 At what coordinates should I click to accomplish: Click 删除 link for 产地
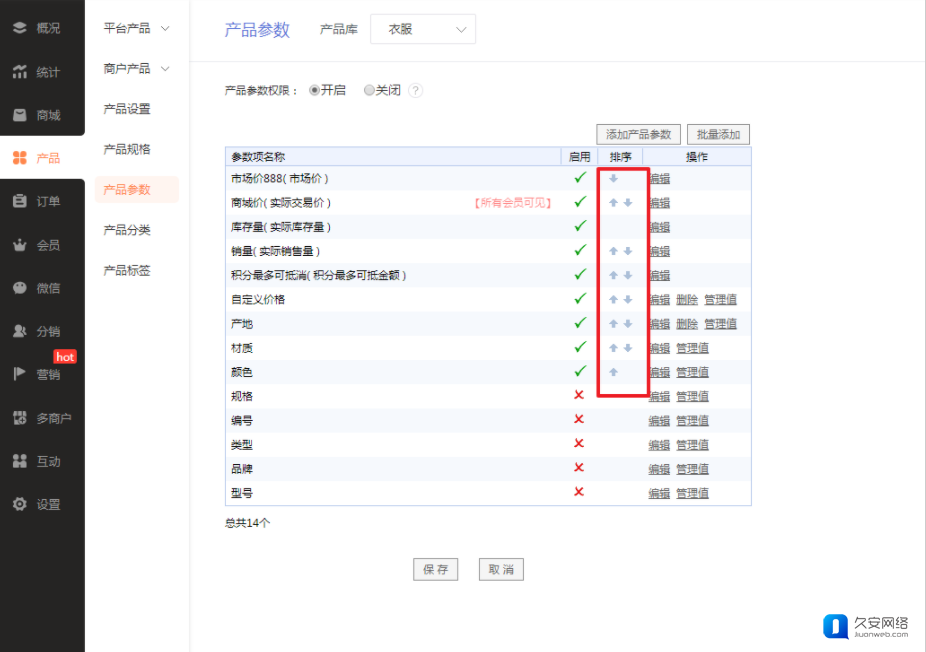pyautogui.click(x=686, y=324)
